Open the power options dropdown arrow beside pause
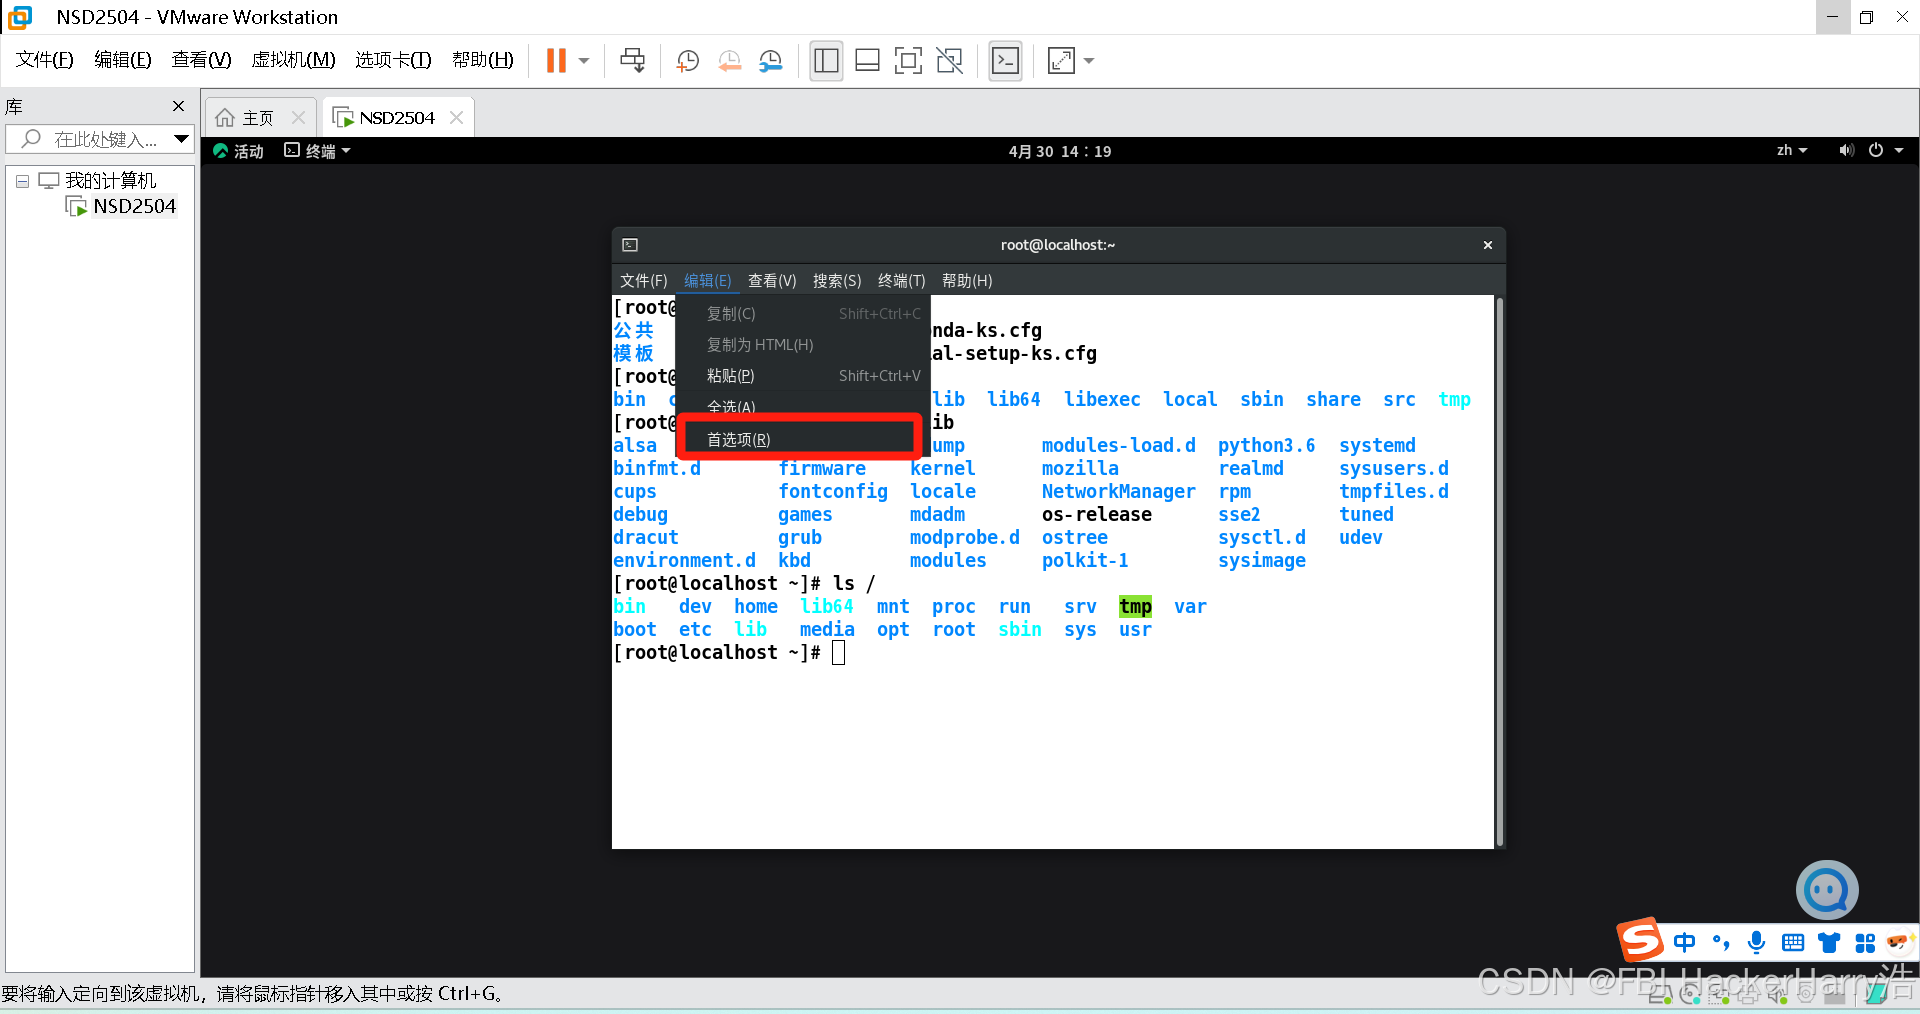The width and height of the screenshot is (1920, 1014). 584,61
